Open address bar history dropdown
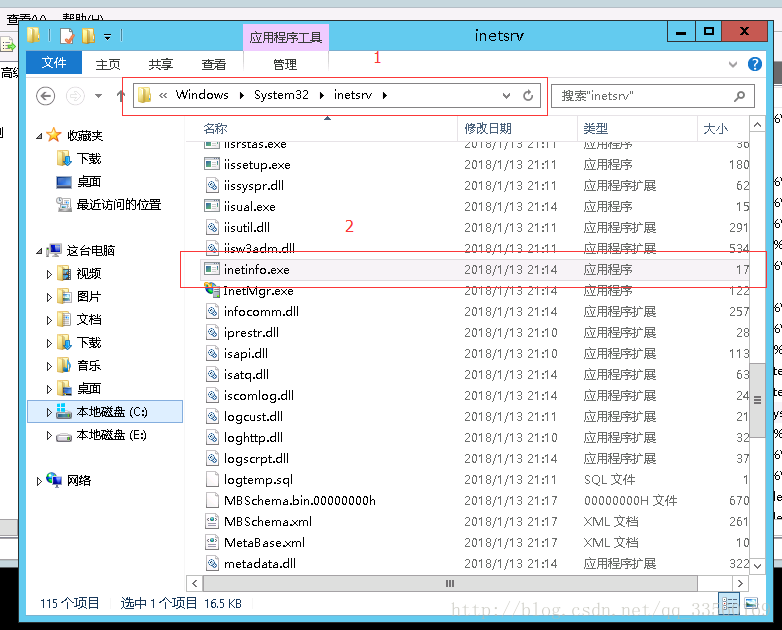Viewport: 782px width, 630px height. coord(506,96)
